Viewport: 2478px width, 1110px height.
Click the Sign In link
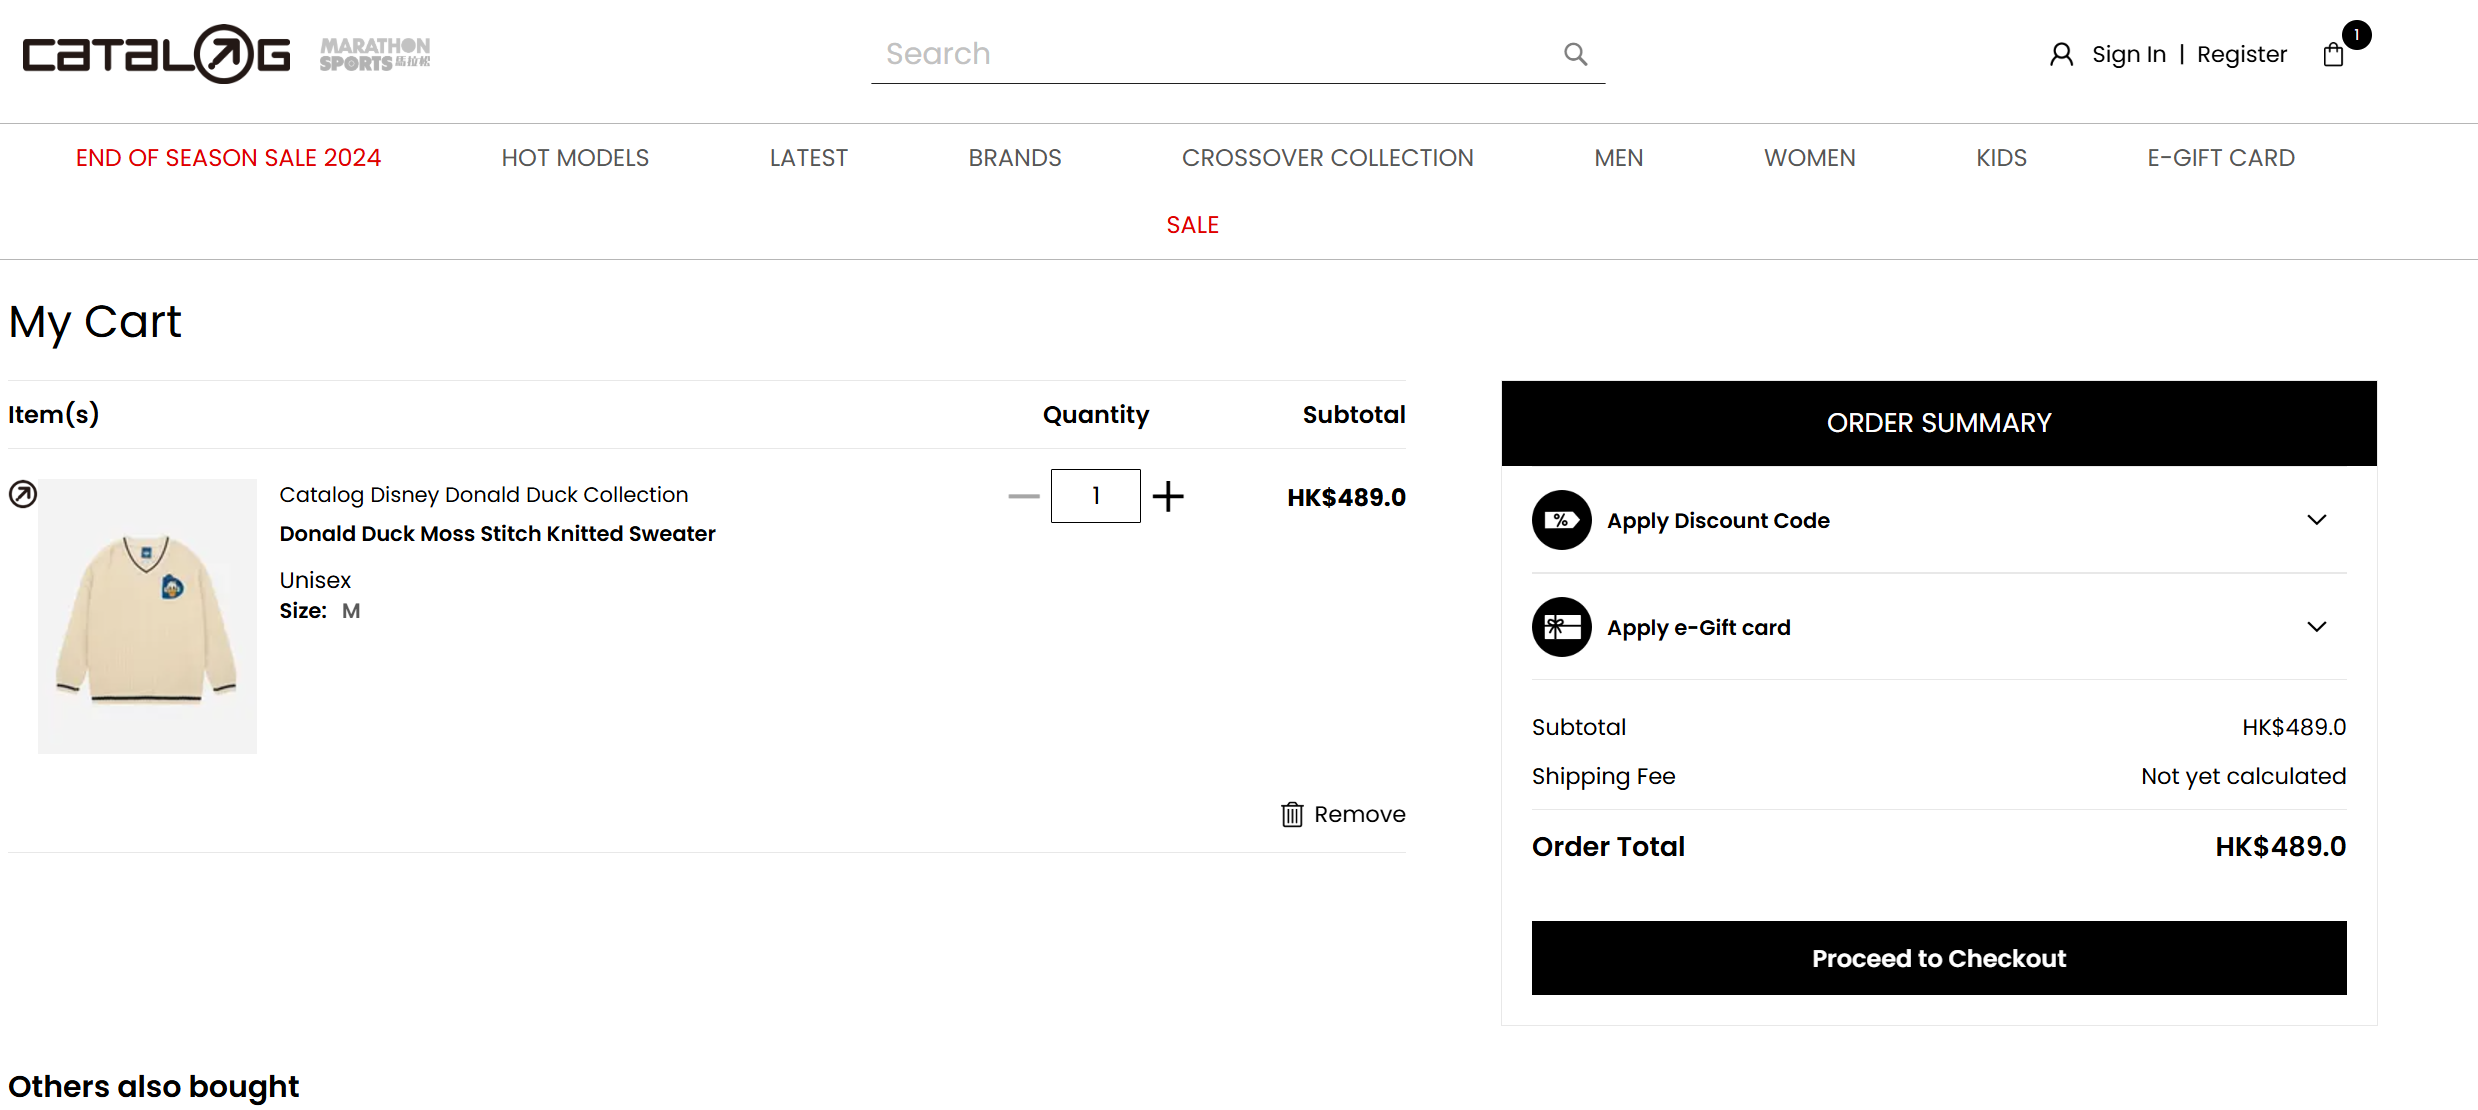[2129, 54]
